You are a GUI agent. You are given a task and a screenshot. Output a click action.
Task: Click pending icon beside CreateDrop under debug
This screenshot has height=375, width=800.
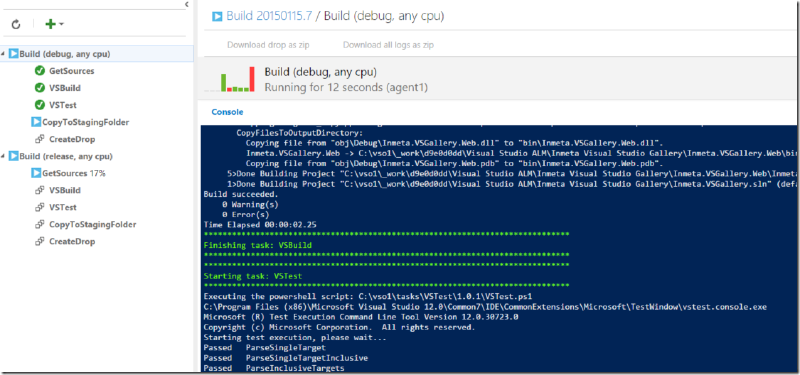[x=39, y=139]
